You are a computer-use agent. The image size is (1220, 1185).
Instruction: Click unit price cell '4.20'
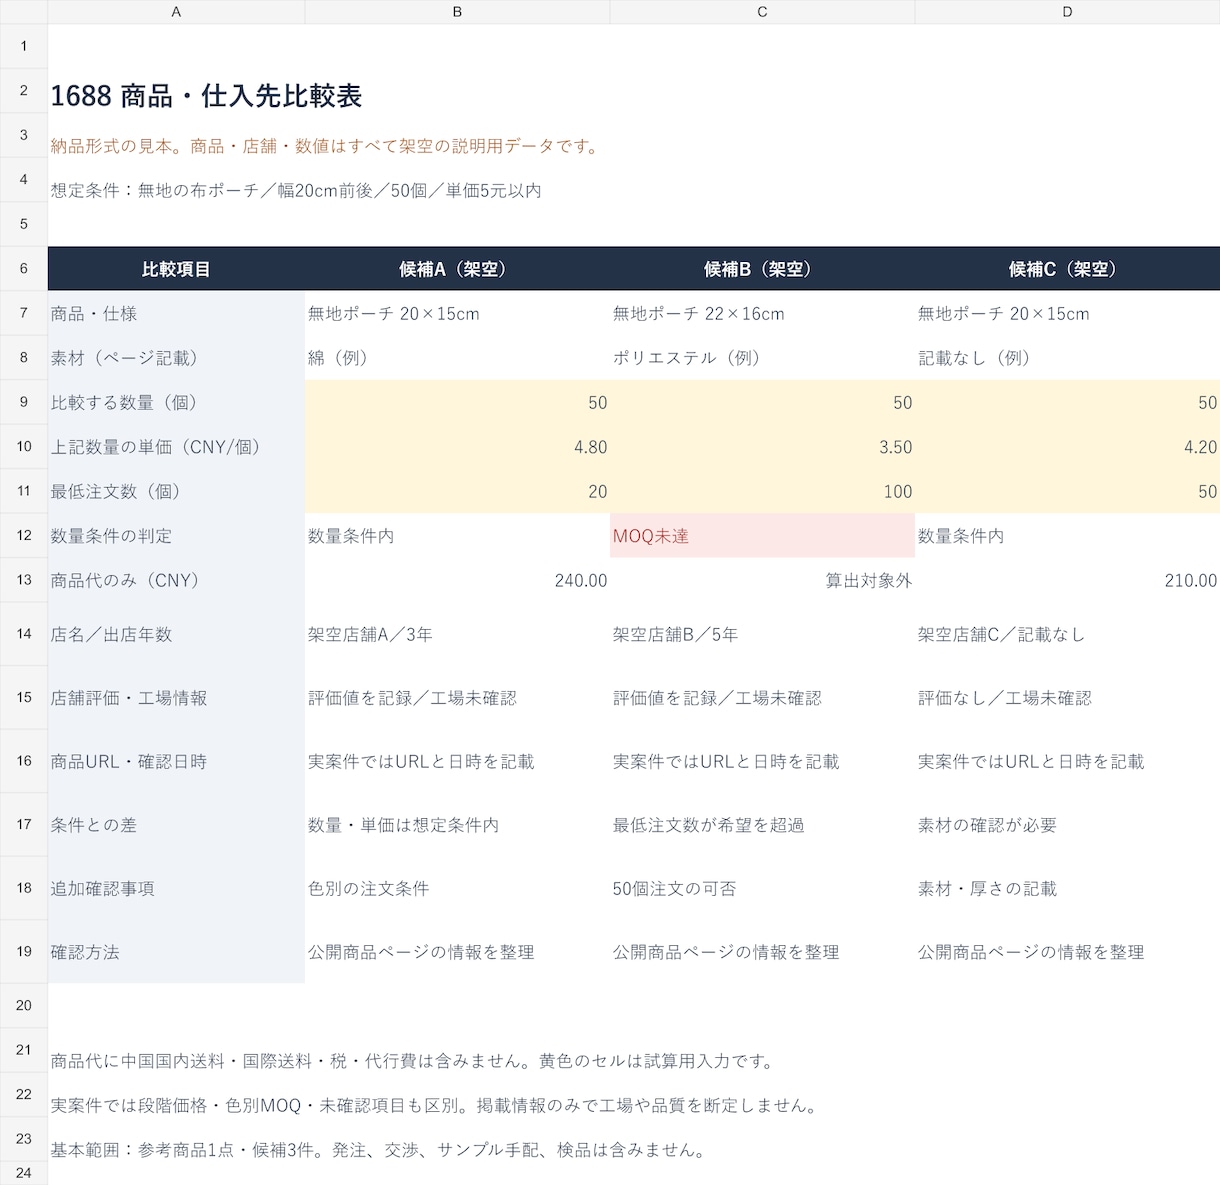coord(1067,446)
